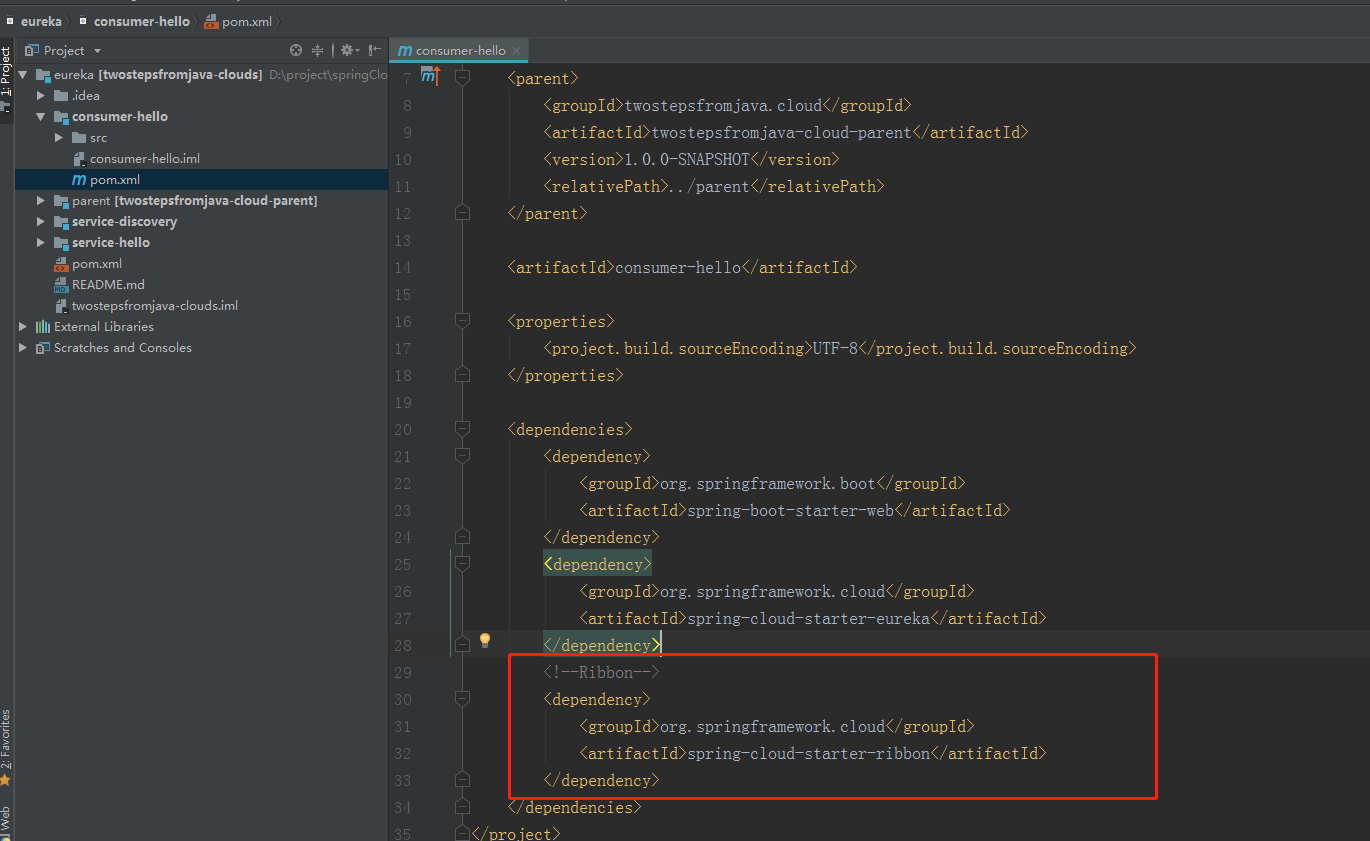Click the Ribbon comment on line 29
1370x841 pixels.
click(x=602, y=672)
